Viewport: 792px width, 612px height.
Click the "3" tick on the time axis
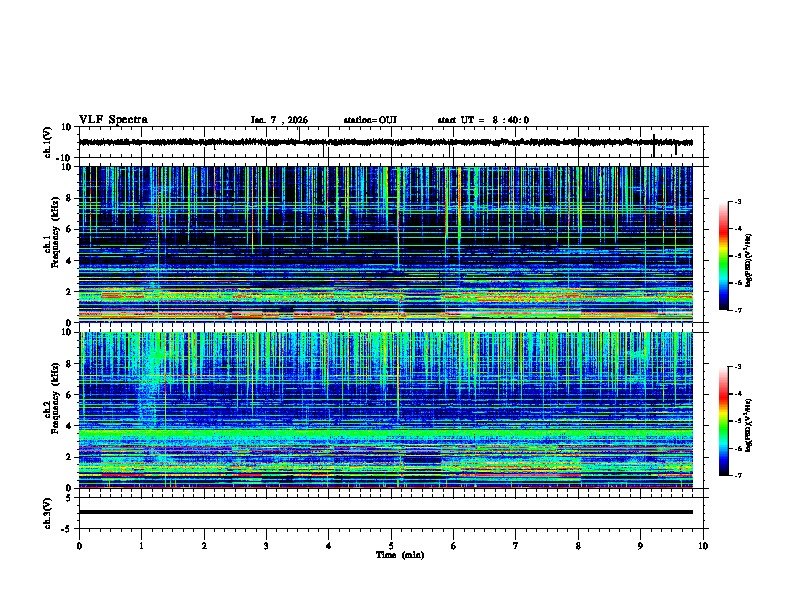[266, 546]
